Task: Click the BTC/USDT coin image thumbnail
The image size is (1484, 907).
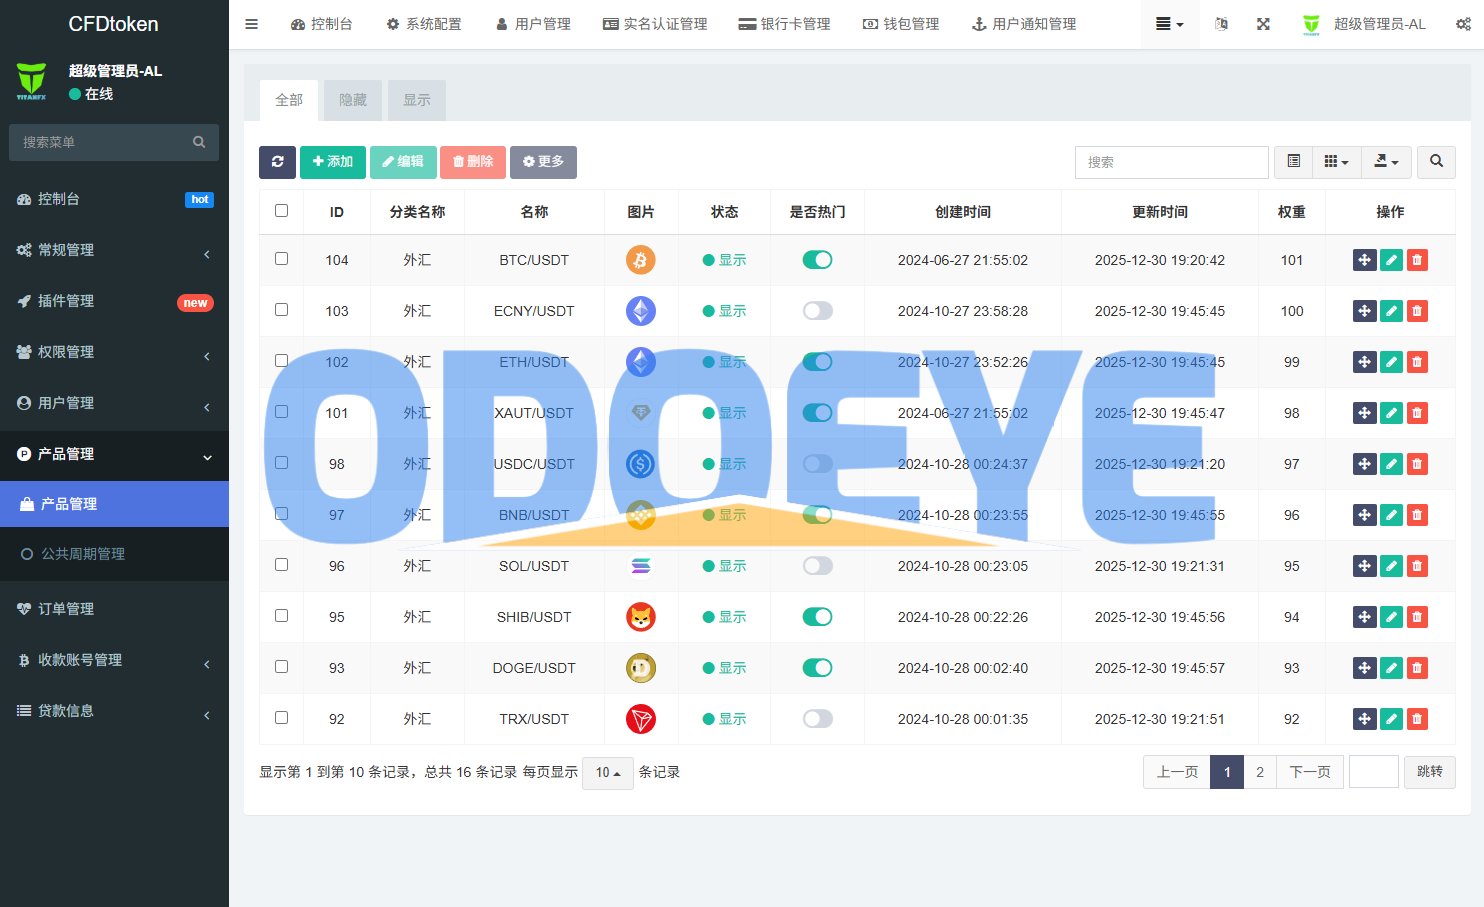Action: coord(640,260)
